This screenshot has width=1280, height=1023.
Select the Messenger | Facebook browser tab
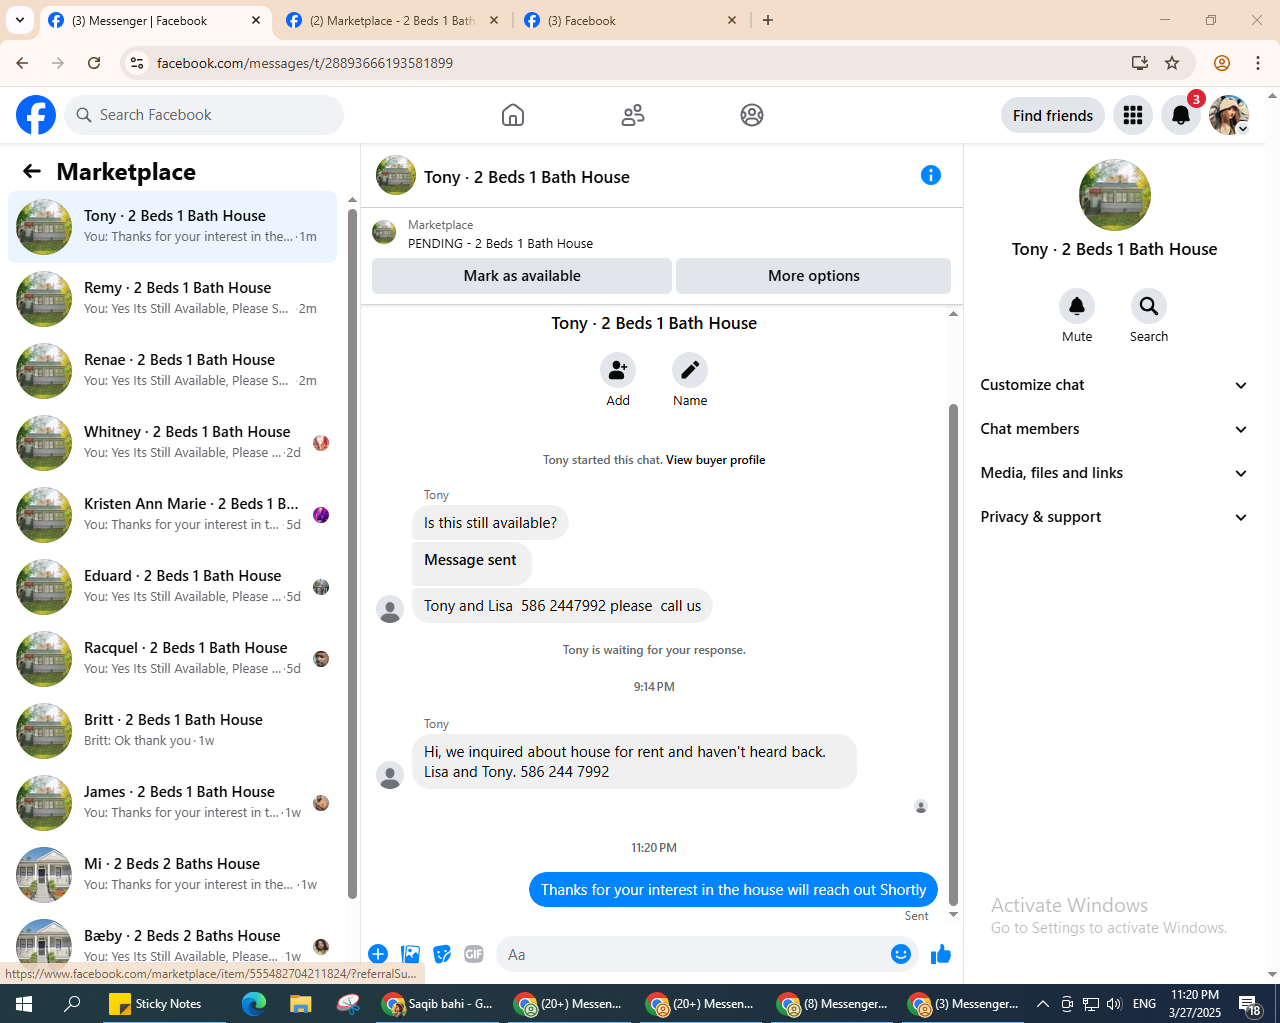(155, 20)
